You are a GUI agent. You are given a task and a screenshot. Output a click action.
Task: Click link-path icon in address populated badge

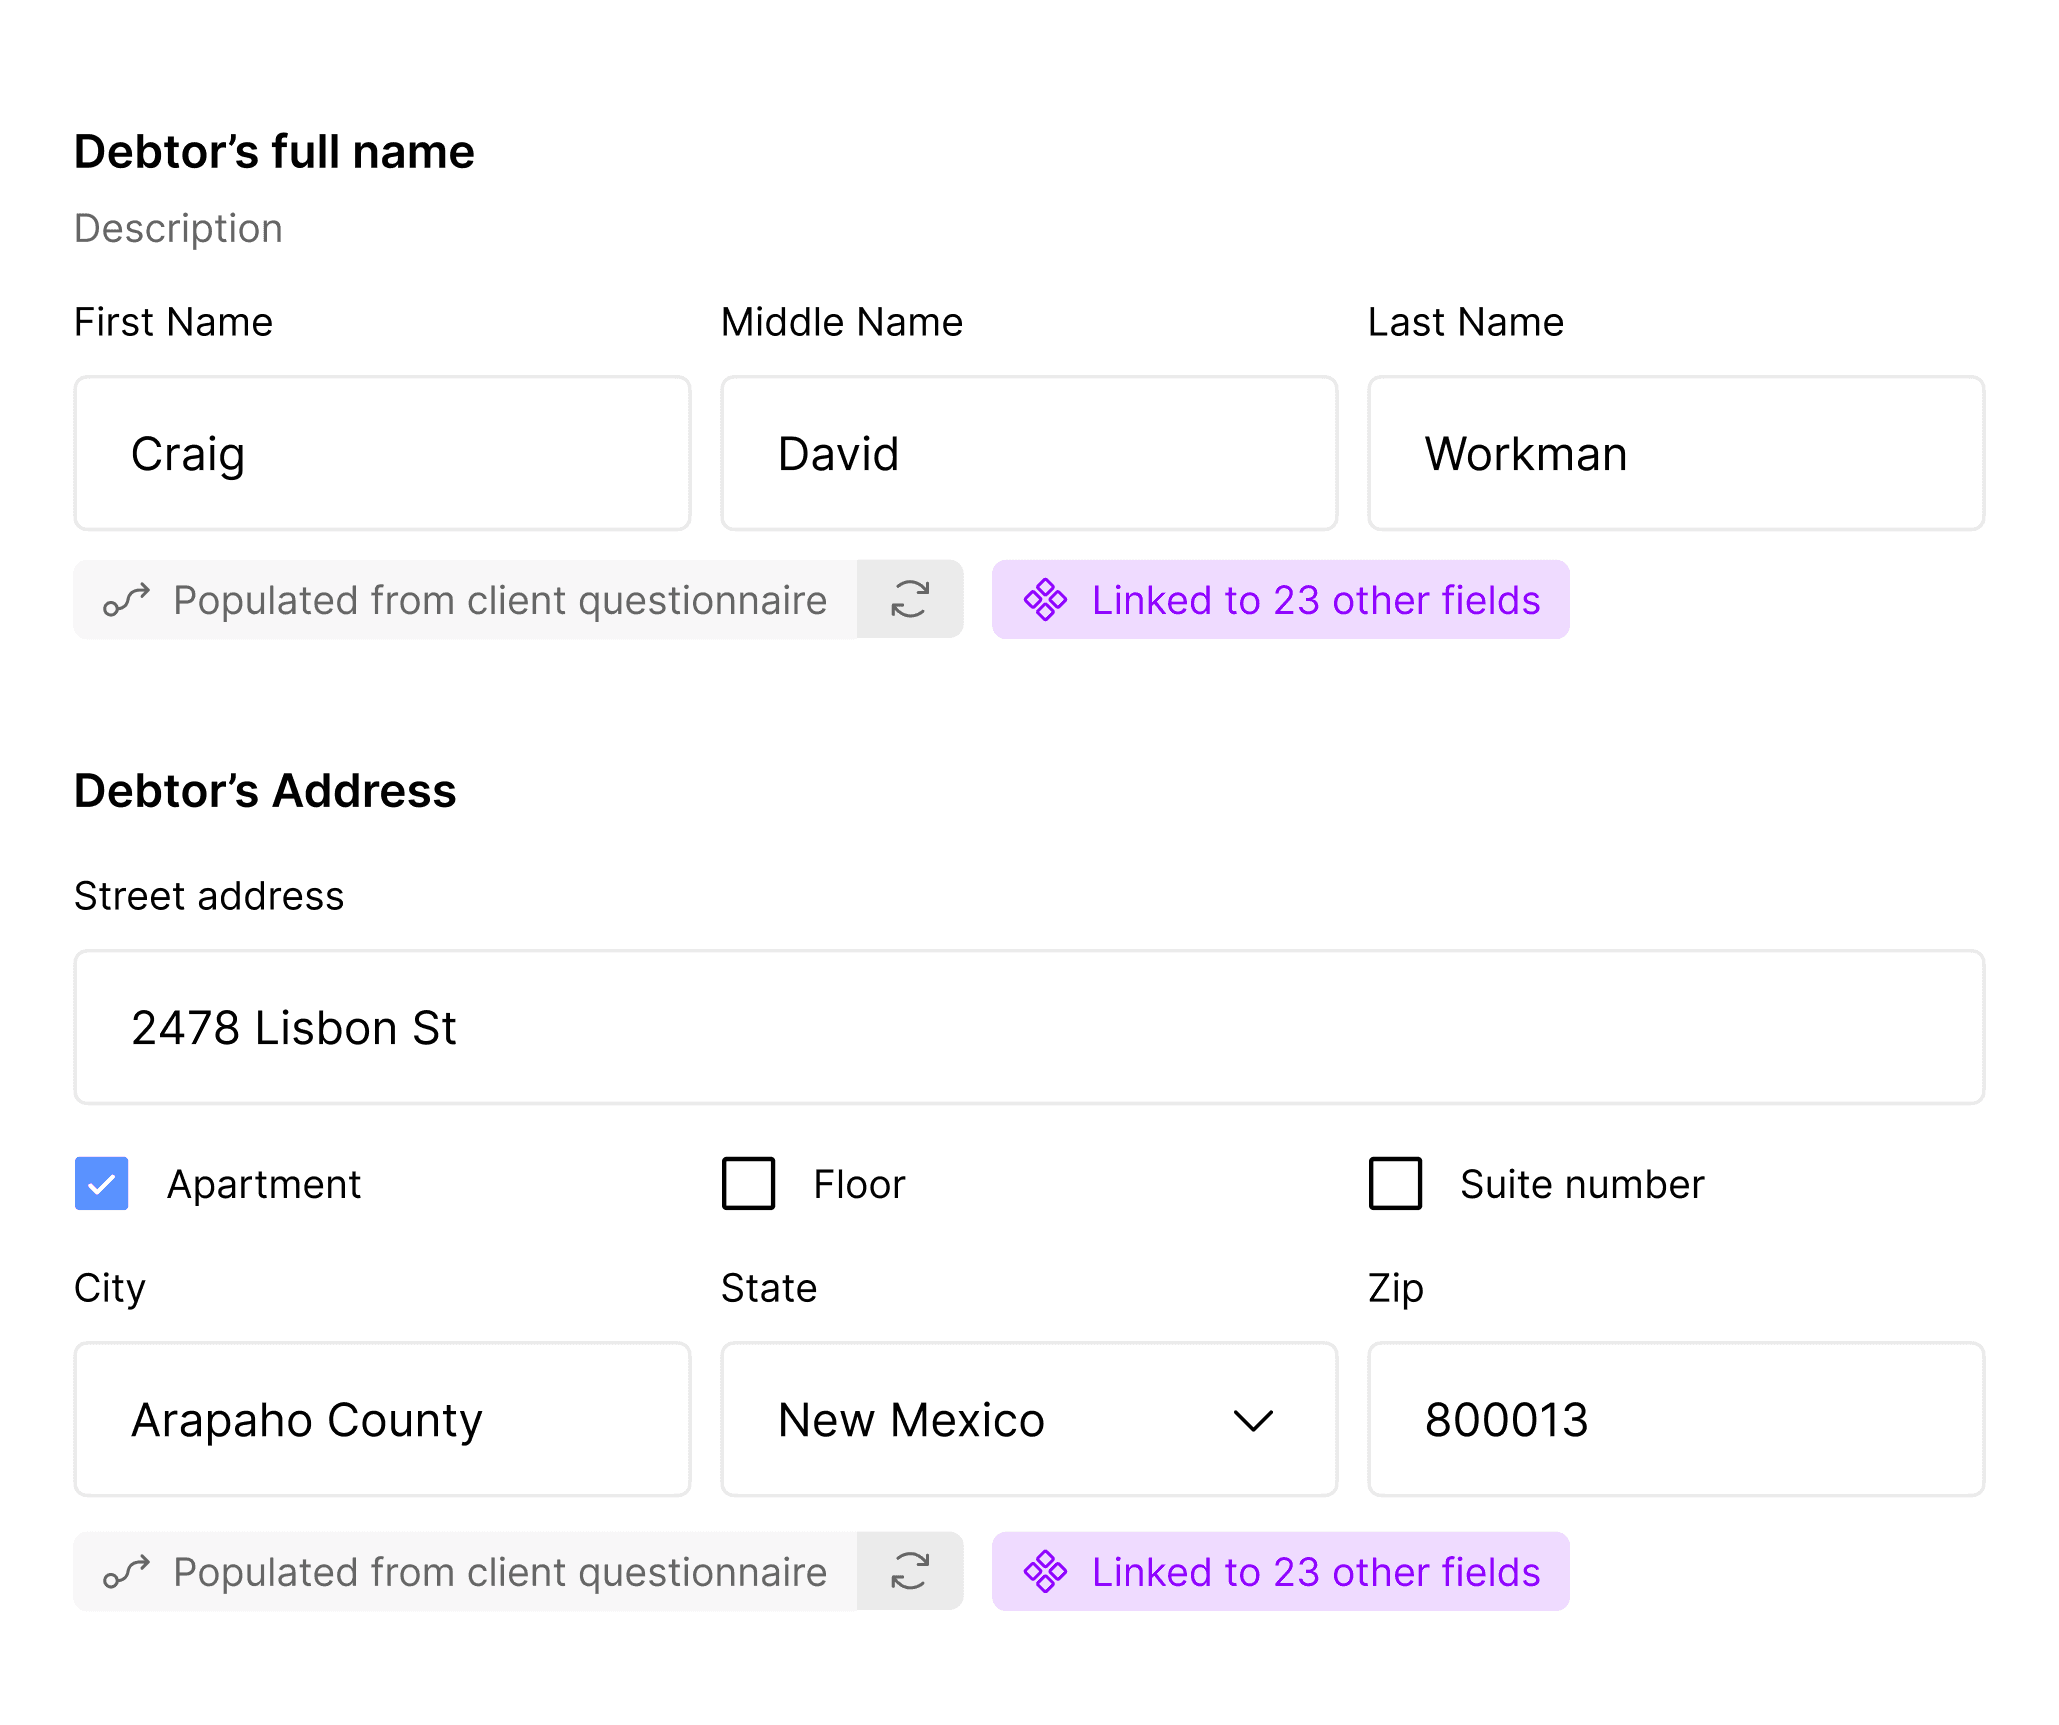coord(127,1571)
